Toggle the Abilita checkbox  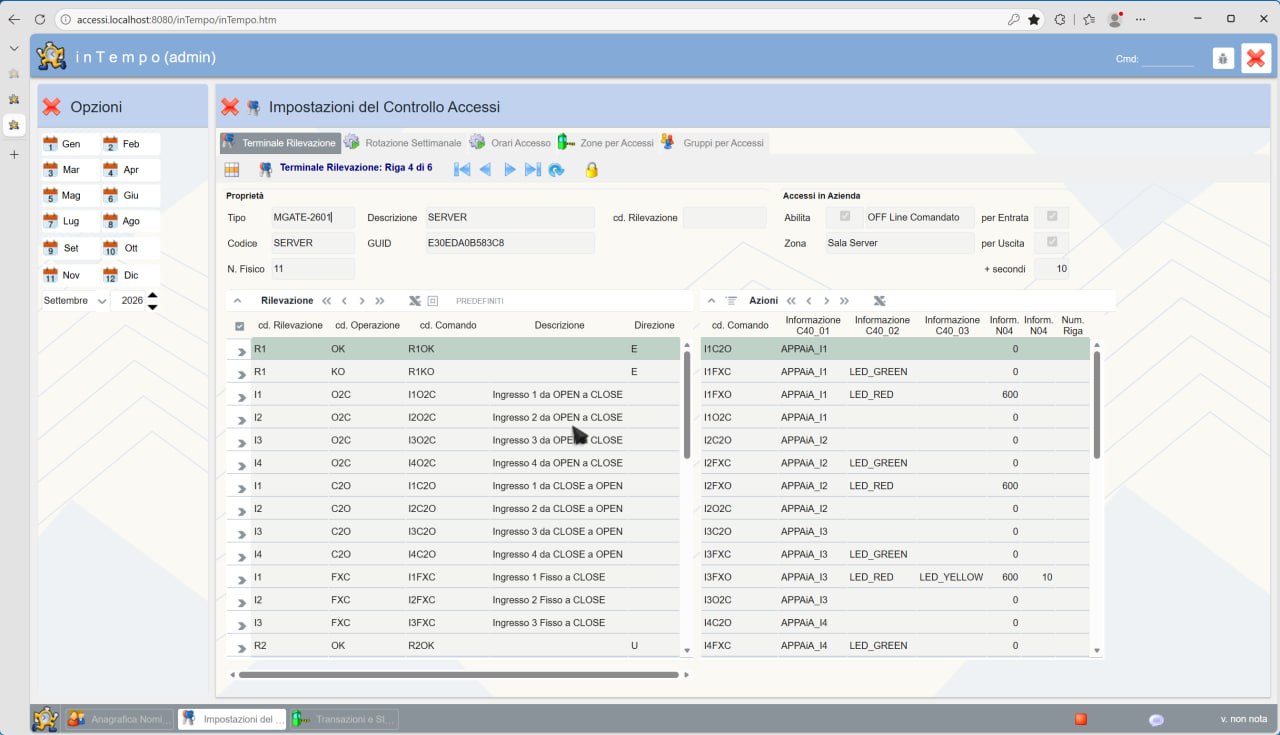845,216
